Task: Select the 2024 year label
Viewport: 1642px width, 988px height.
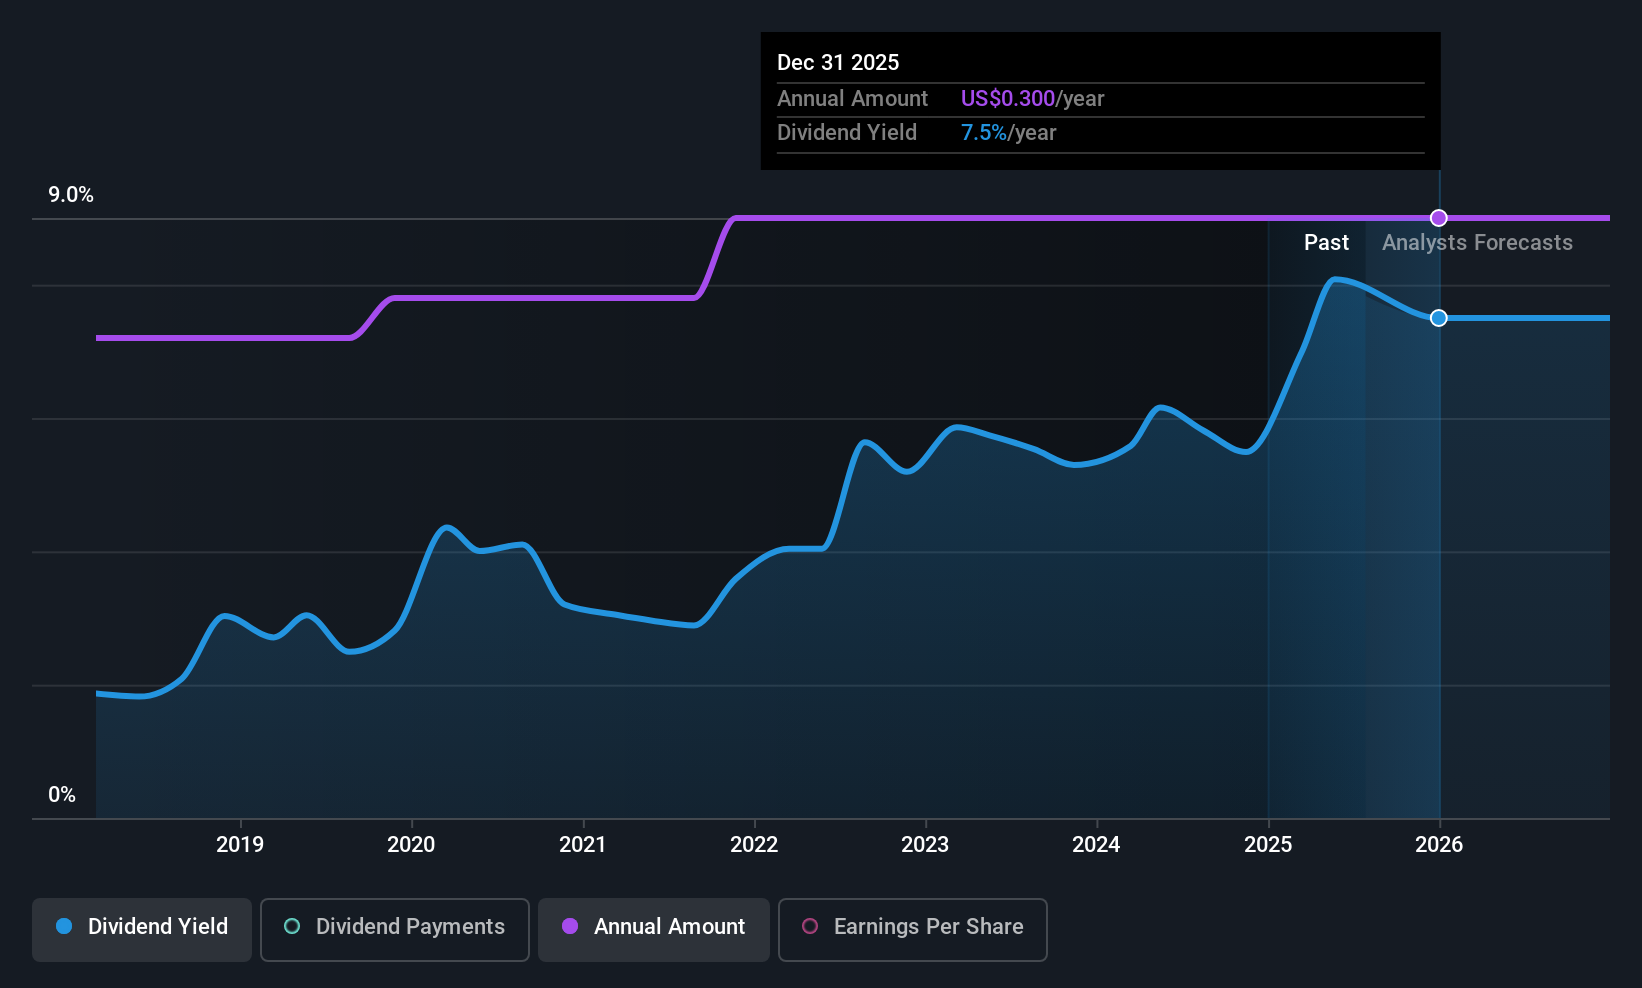Action: pos(1096,845)
